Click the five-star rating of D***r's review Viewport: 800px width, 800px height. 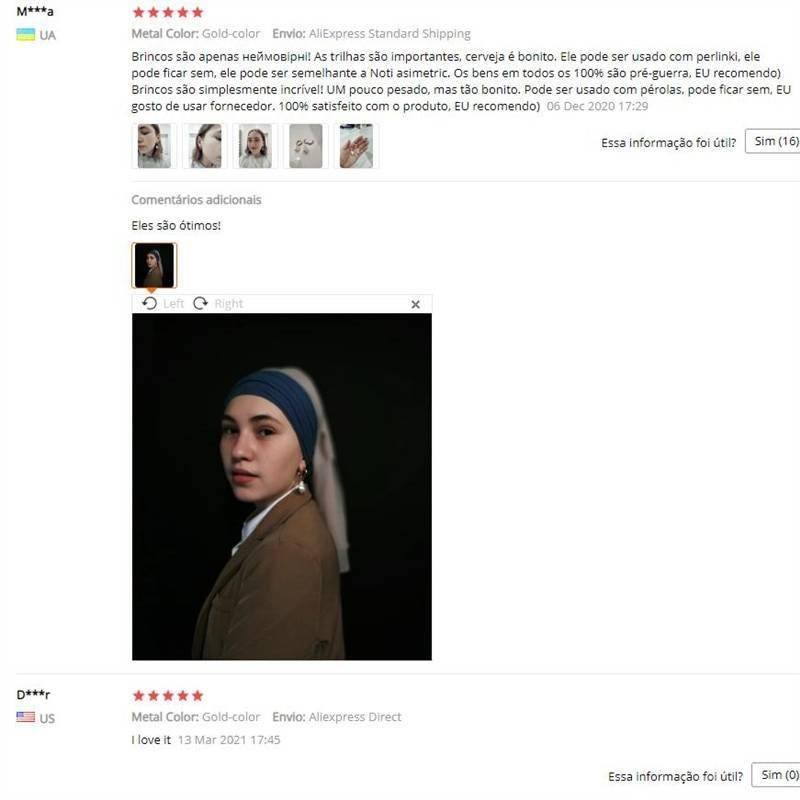pyautogui.click(x=168, y=695)
